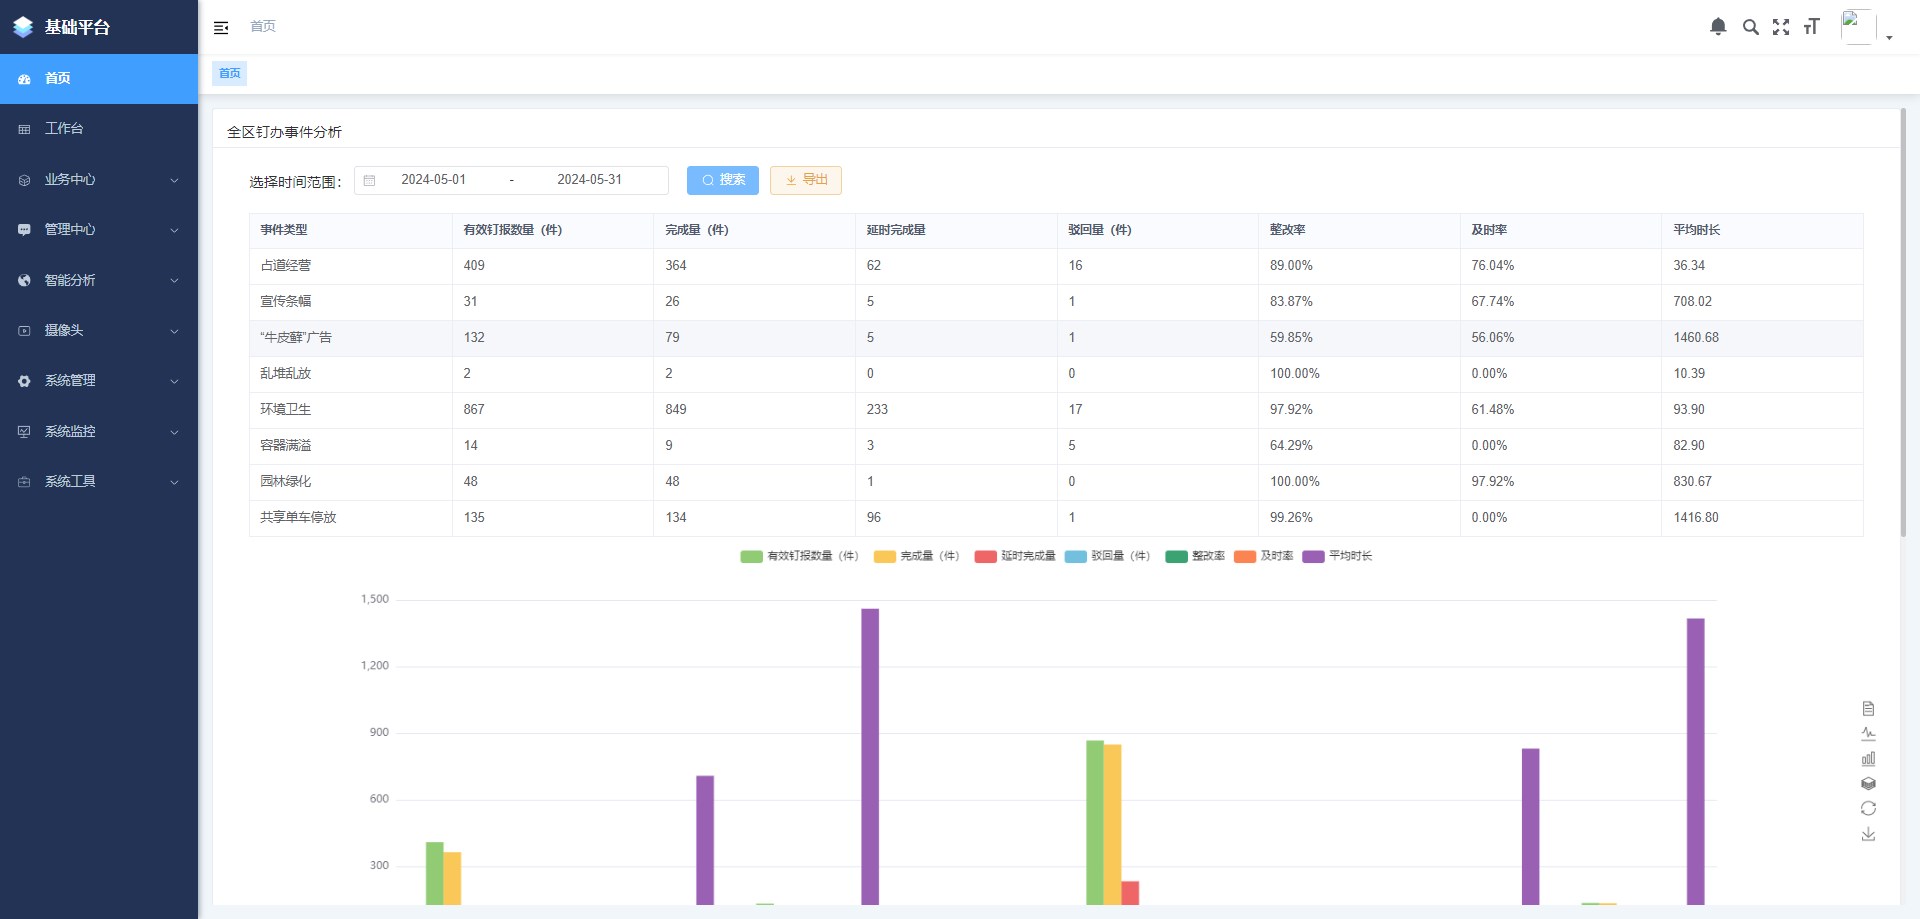Image resolution: width=1920 pixels, height=919 pixels.
Task: Toggle 有效钉报数量 series in legend
Action: pyautogui.click(x=799, y=556)
